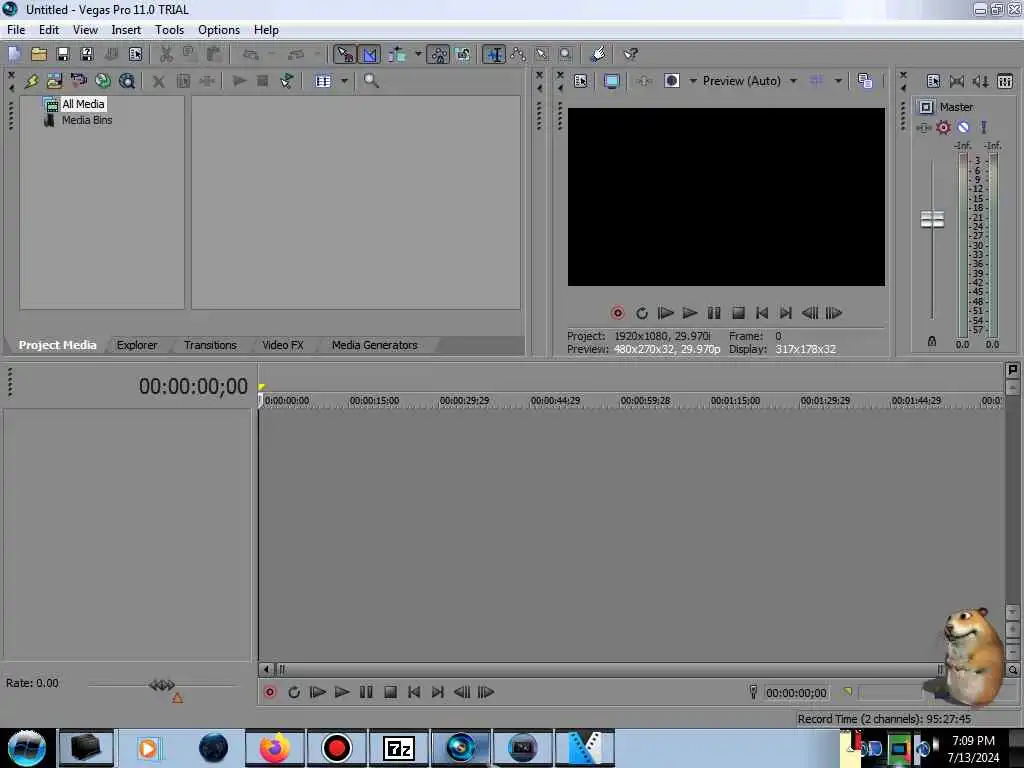1024x768 pixels.
Task: Click the Downmix Output icon
Action: 957,81
